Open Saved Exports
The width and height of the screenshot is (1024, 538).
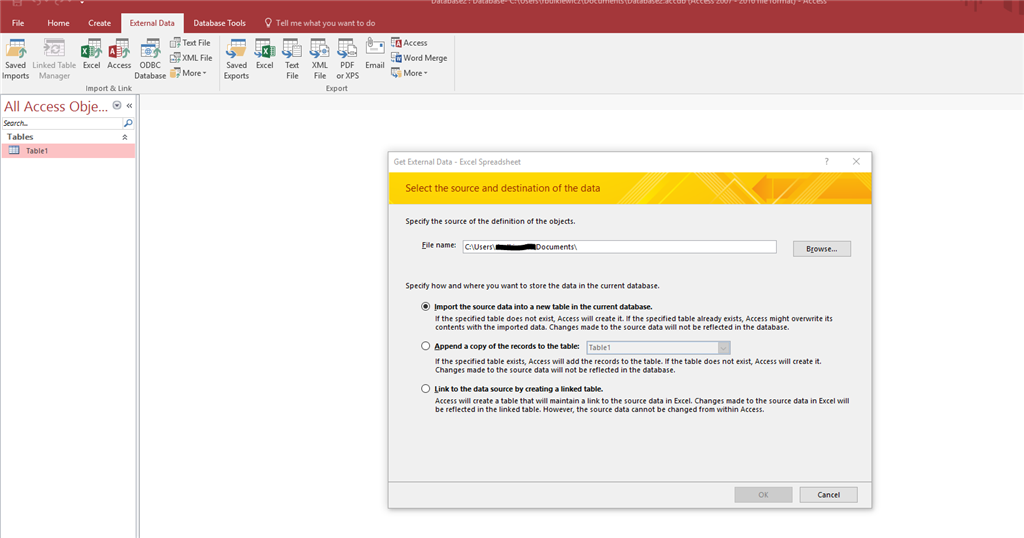click(236, 59)
